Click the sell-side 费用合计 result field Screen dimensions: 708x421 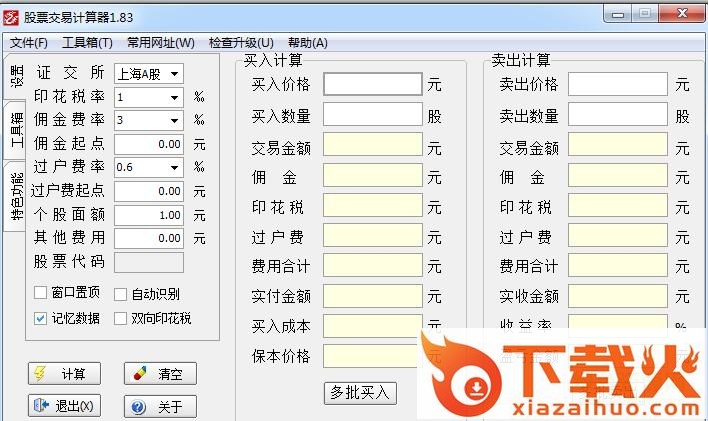(618, 265)
